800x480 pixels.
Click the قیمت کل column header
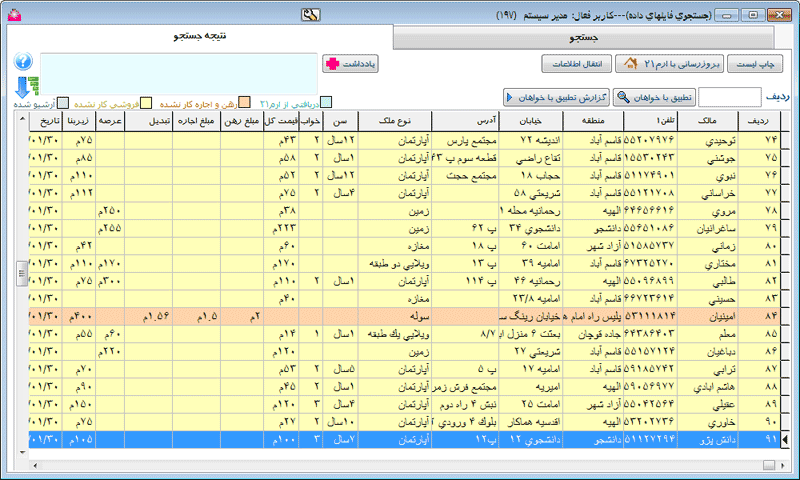(x=282, y=121)
